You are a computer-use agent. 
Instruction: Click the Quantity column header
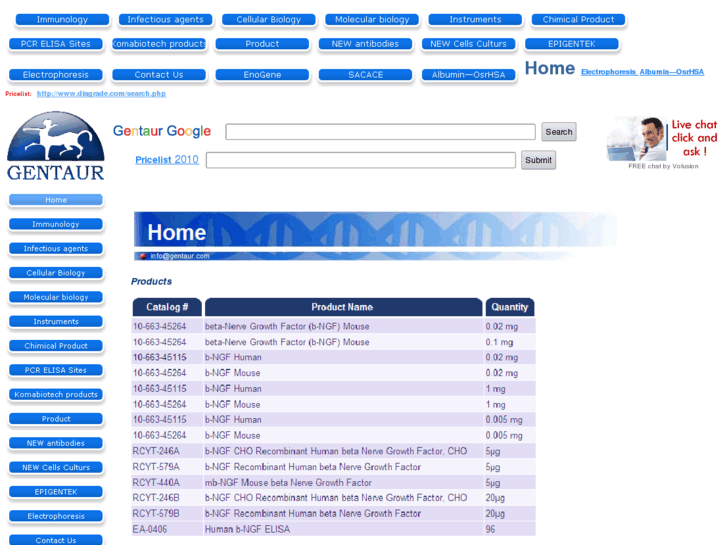510,307
